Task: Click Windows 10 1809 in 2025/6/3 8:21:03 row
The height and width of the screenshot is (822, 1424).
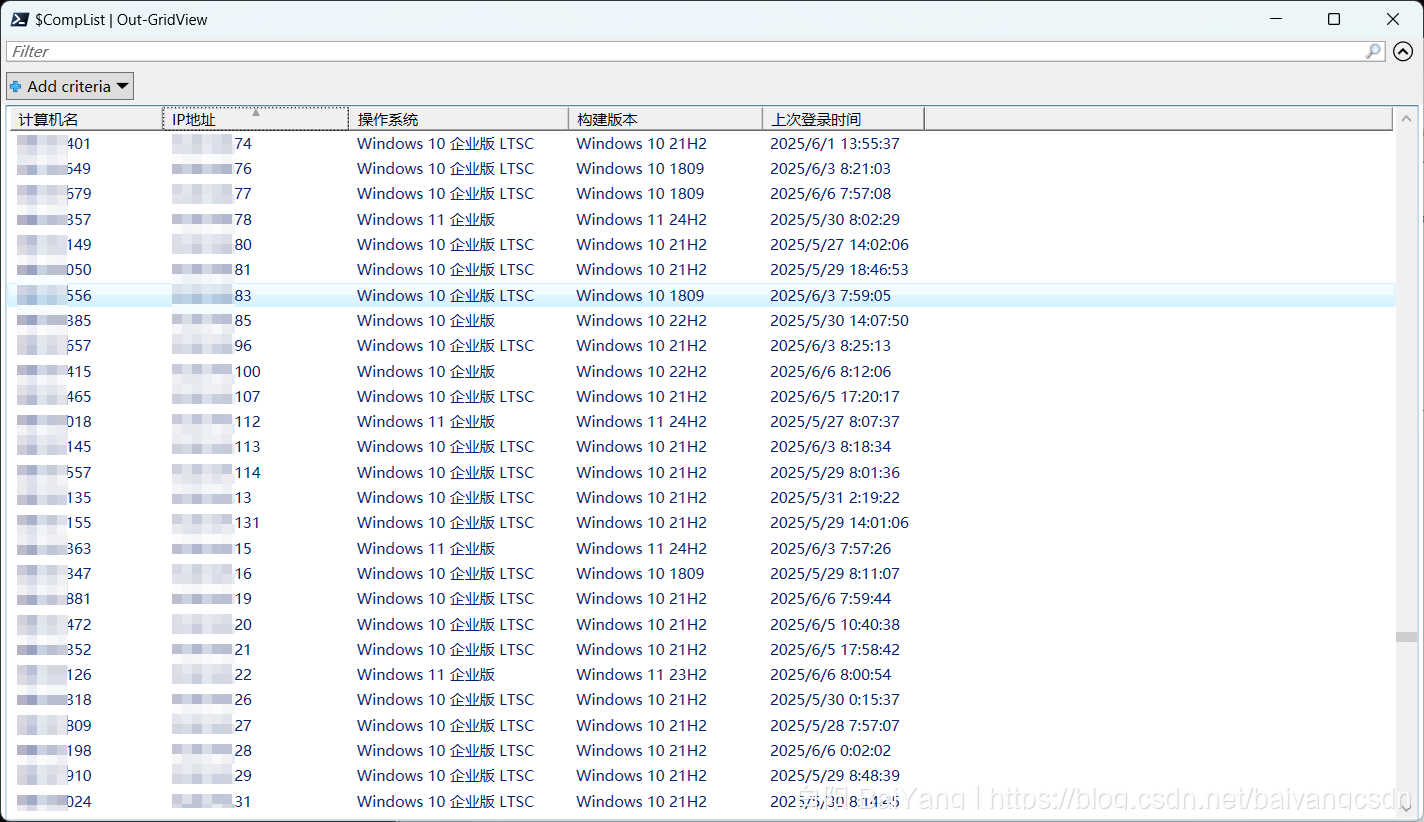Action: (640, 168)
